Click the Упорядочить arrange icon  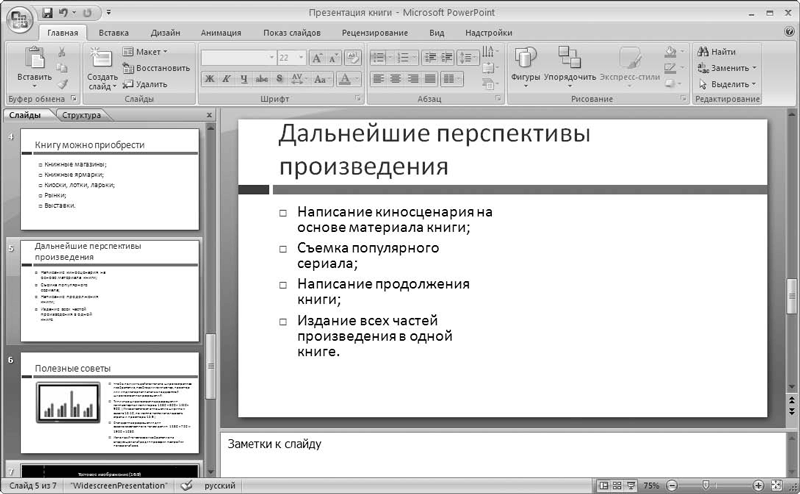pos(569,60)
